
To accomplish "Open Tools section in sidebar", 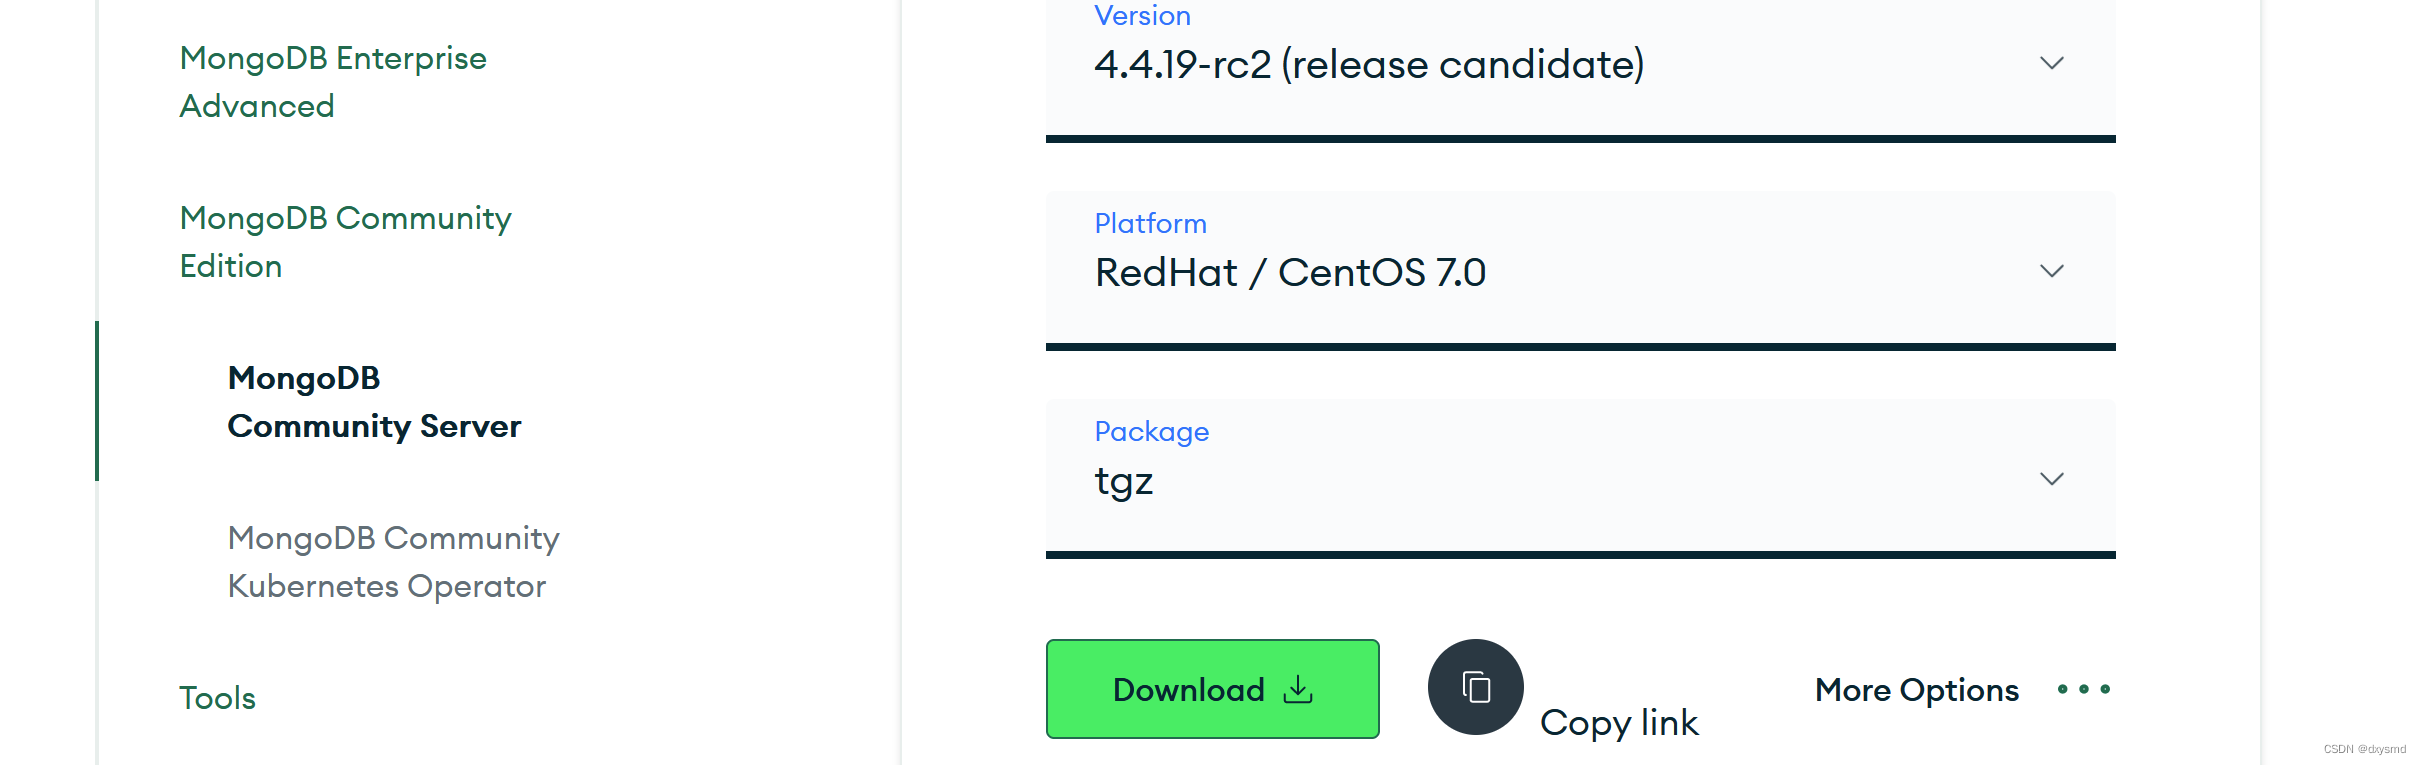I will tap(217, 698).
